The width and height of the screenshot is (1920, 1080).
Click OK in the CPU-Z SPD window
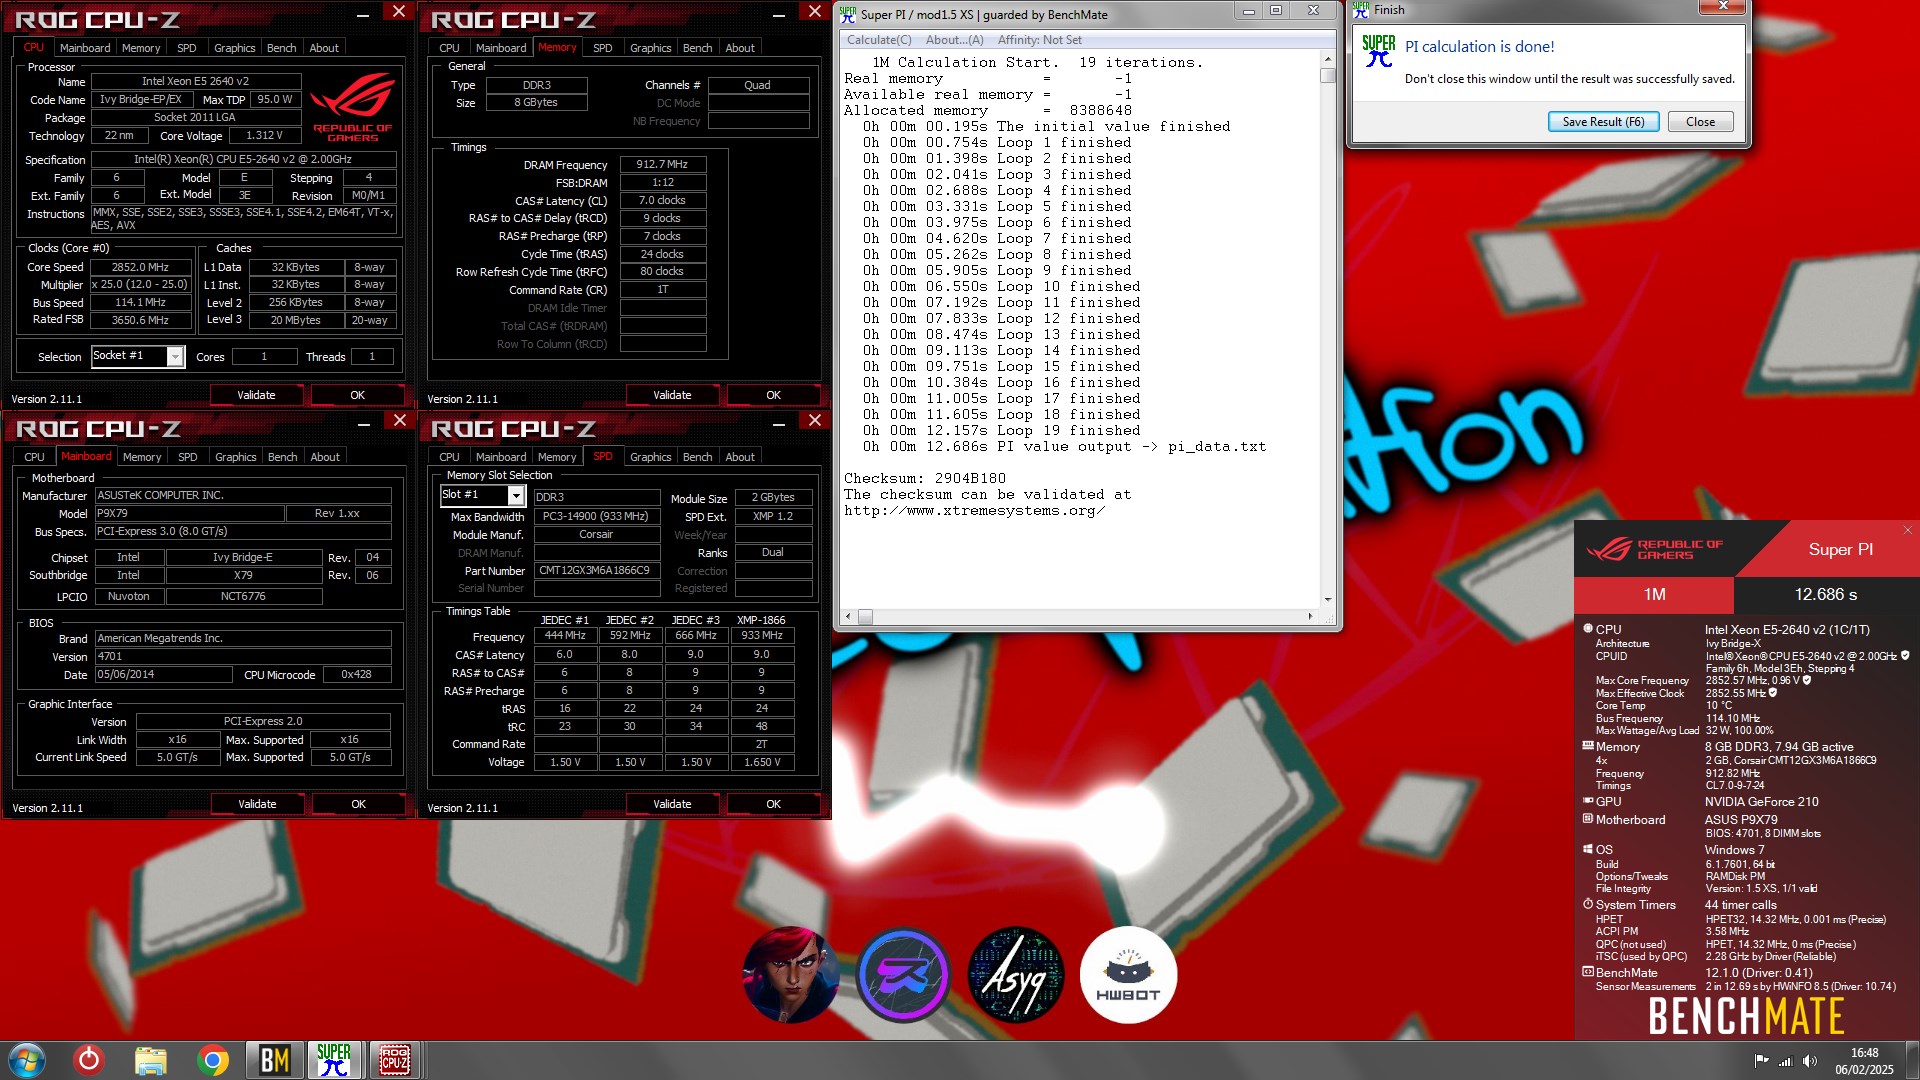(x=773, y=804)
